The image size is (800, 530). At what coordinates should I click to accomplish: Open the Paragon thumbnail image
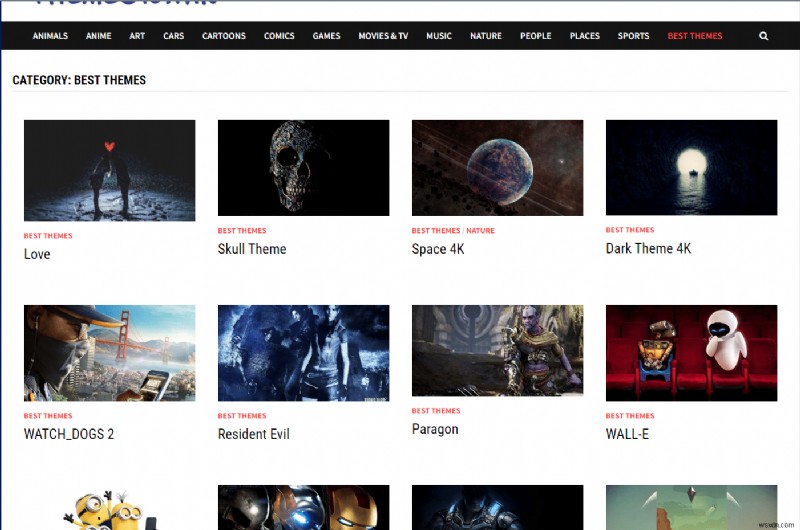497,350
